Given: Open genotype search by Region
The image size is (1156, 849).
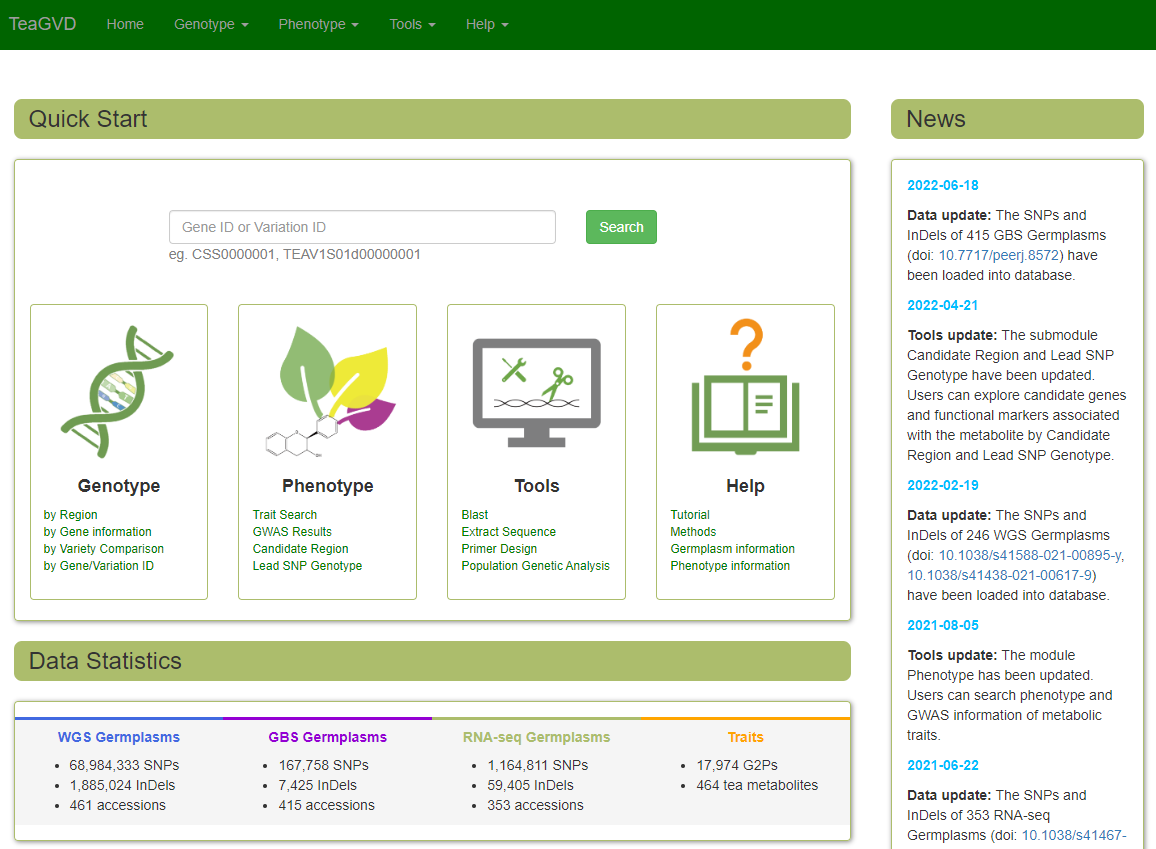Looking at the screenshot, I should pos(71,515).
